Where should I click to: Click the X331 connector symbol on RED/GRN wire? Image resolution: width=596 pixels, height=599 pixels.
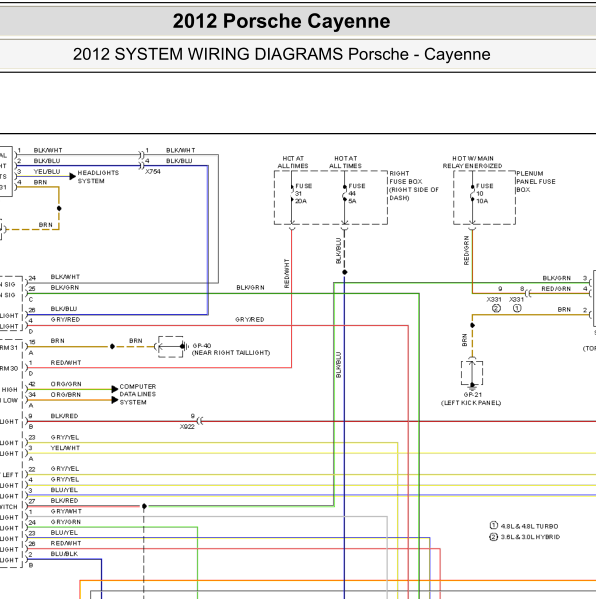pyautogui.click(x=528, y=293)
